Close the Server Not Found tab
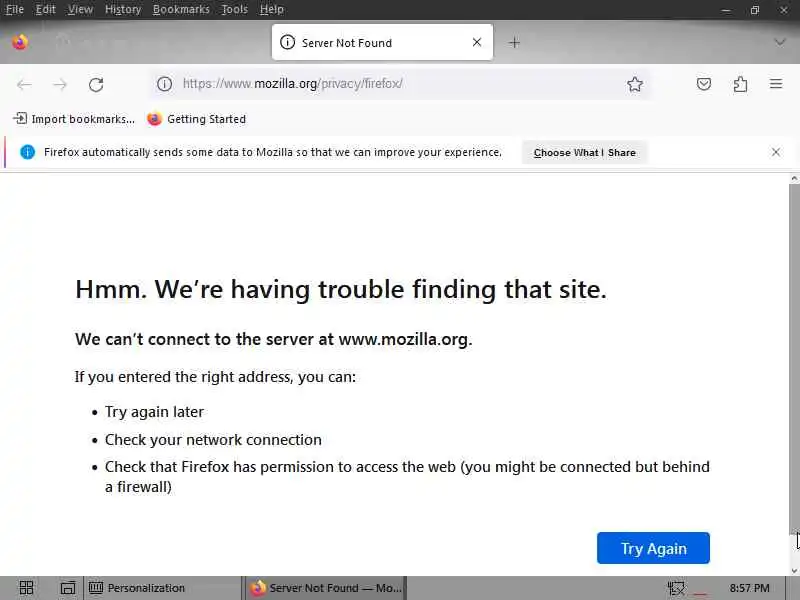800x600 pixels. click(x=477, y=43)
